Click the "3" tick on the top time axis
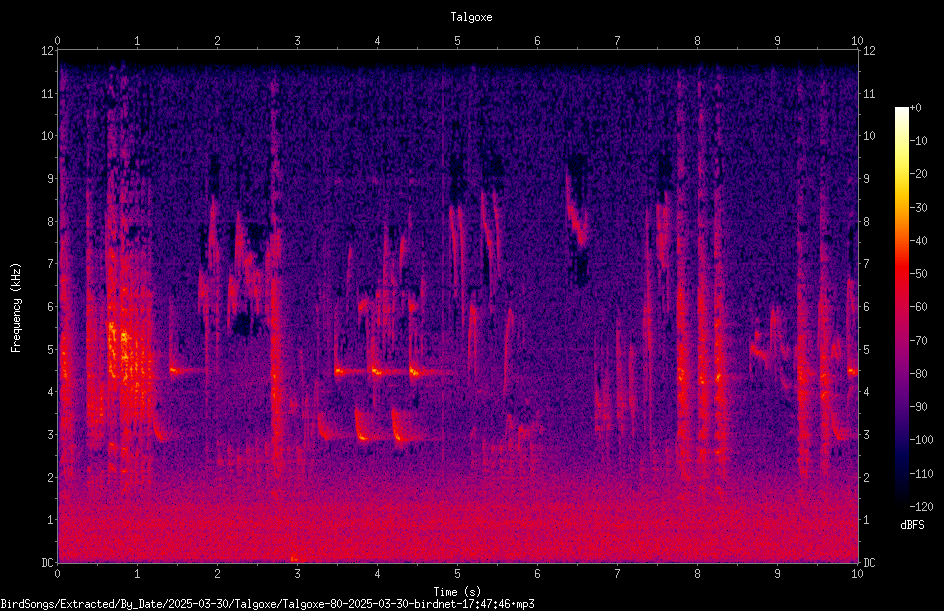 (x=297, y=41)
